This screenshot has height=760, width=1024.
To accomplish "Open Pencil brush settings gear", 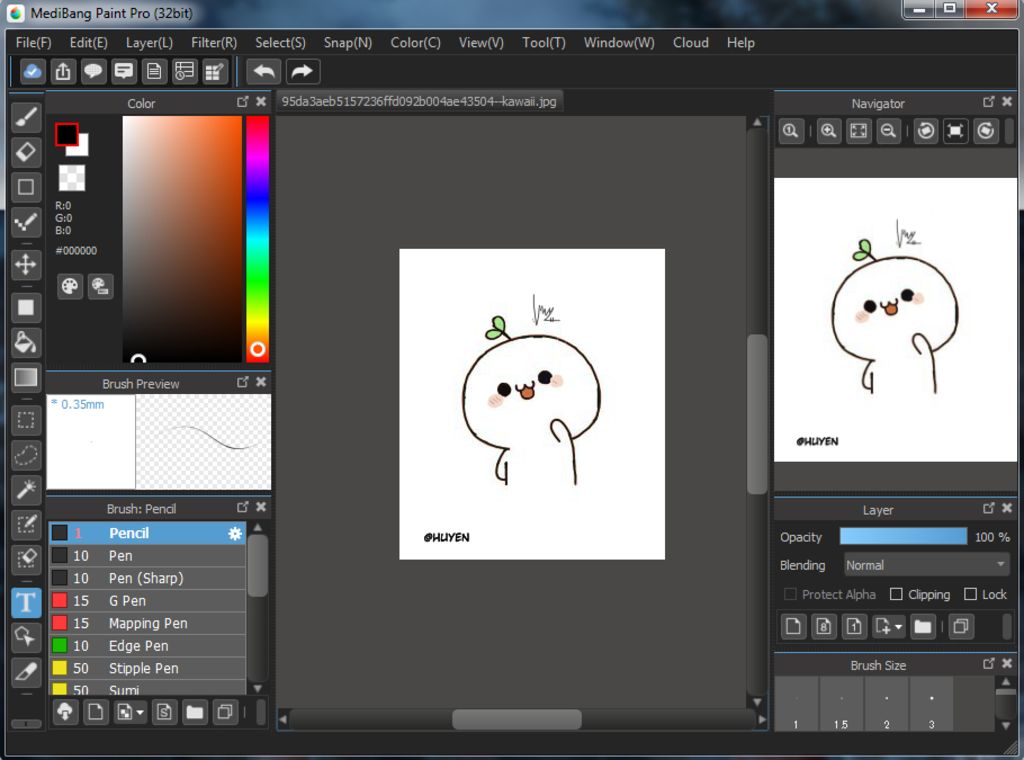I will tap(234, 533).
